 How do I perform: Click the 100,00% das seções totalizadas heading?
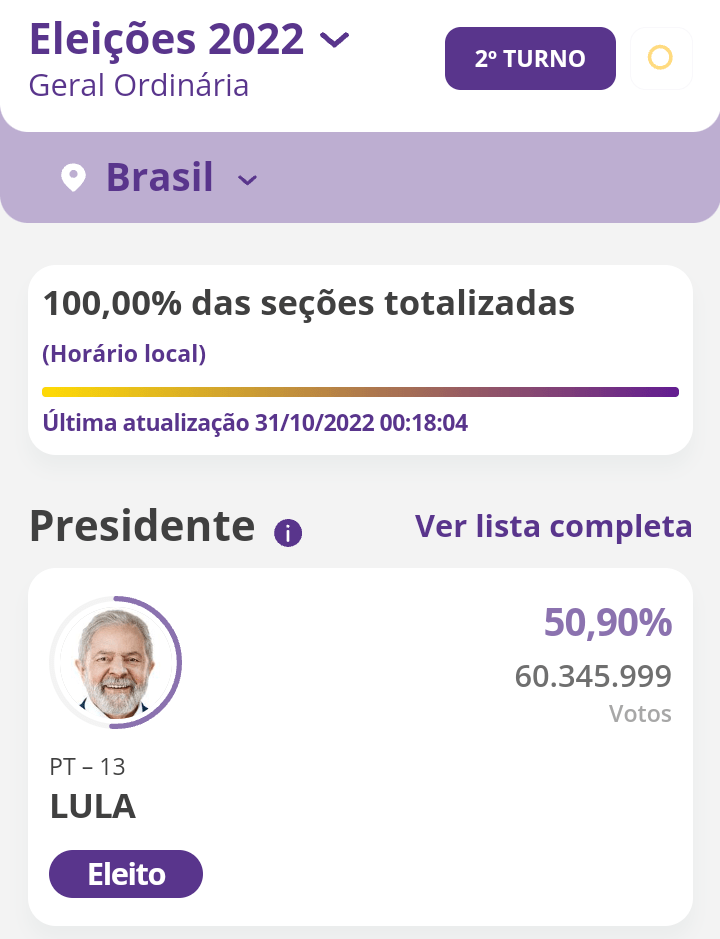[x=309, y=302]
